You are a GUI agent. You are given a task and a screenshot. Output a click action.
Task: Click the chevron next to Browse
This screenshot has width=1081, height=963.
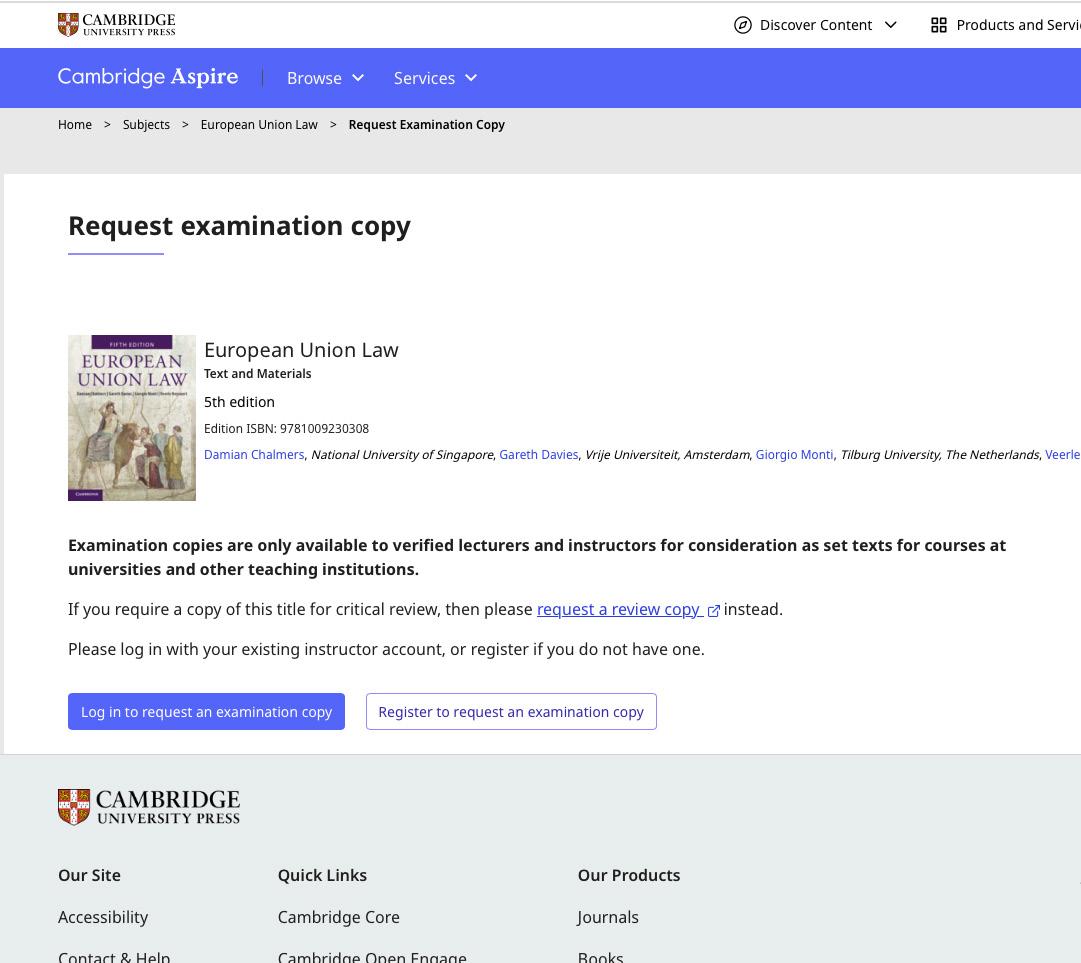click(358, 78)
